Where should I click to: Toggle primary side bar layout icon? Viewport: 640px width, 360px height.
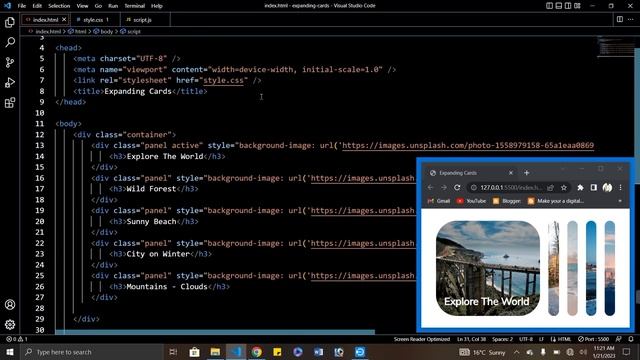[549, 6]
